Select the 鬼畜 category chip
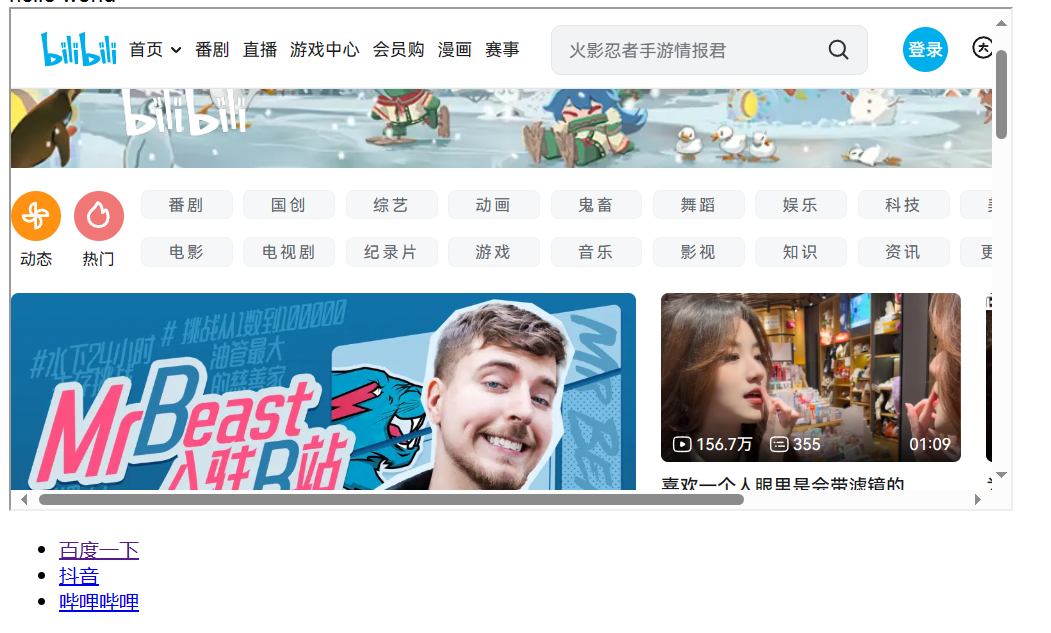This screenshot has width=1051, height=633. [596, 205]
